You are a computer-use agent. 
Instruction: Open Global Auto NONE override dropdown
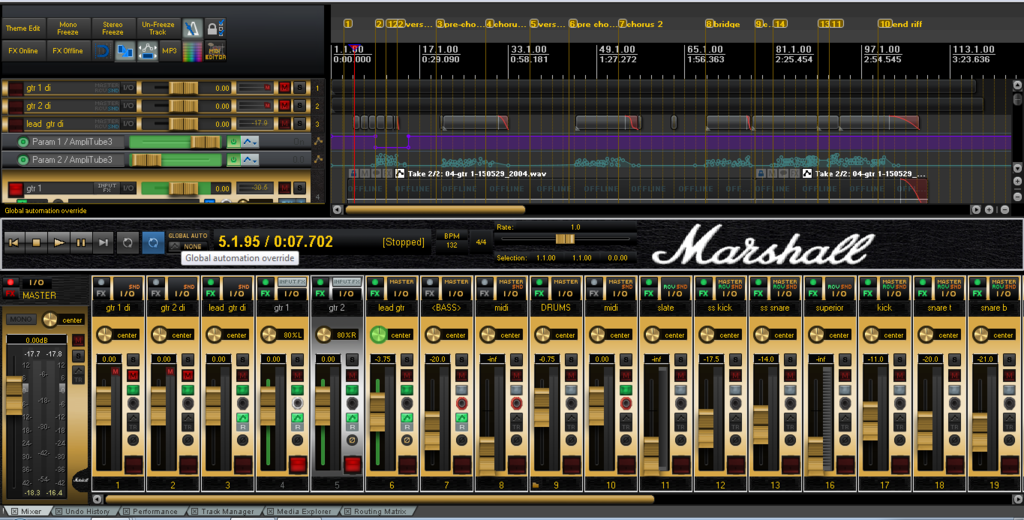188,246
